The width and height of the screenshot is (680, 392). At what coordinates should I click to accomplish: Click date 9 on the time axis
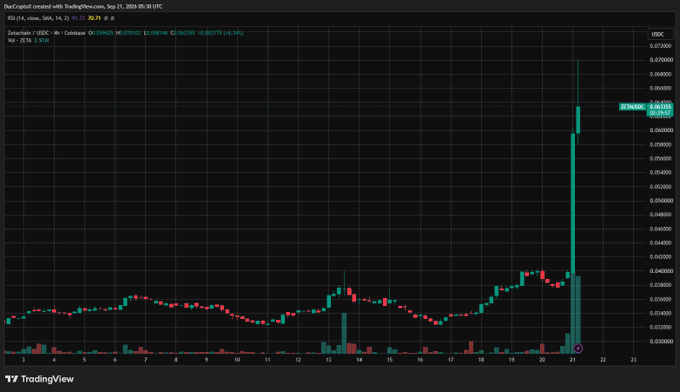206,360
